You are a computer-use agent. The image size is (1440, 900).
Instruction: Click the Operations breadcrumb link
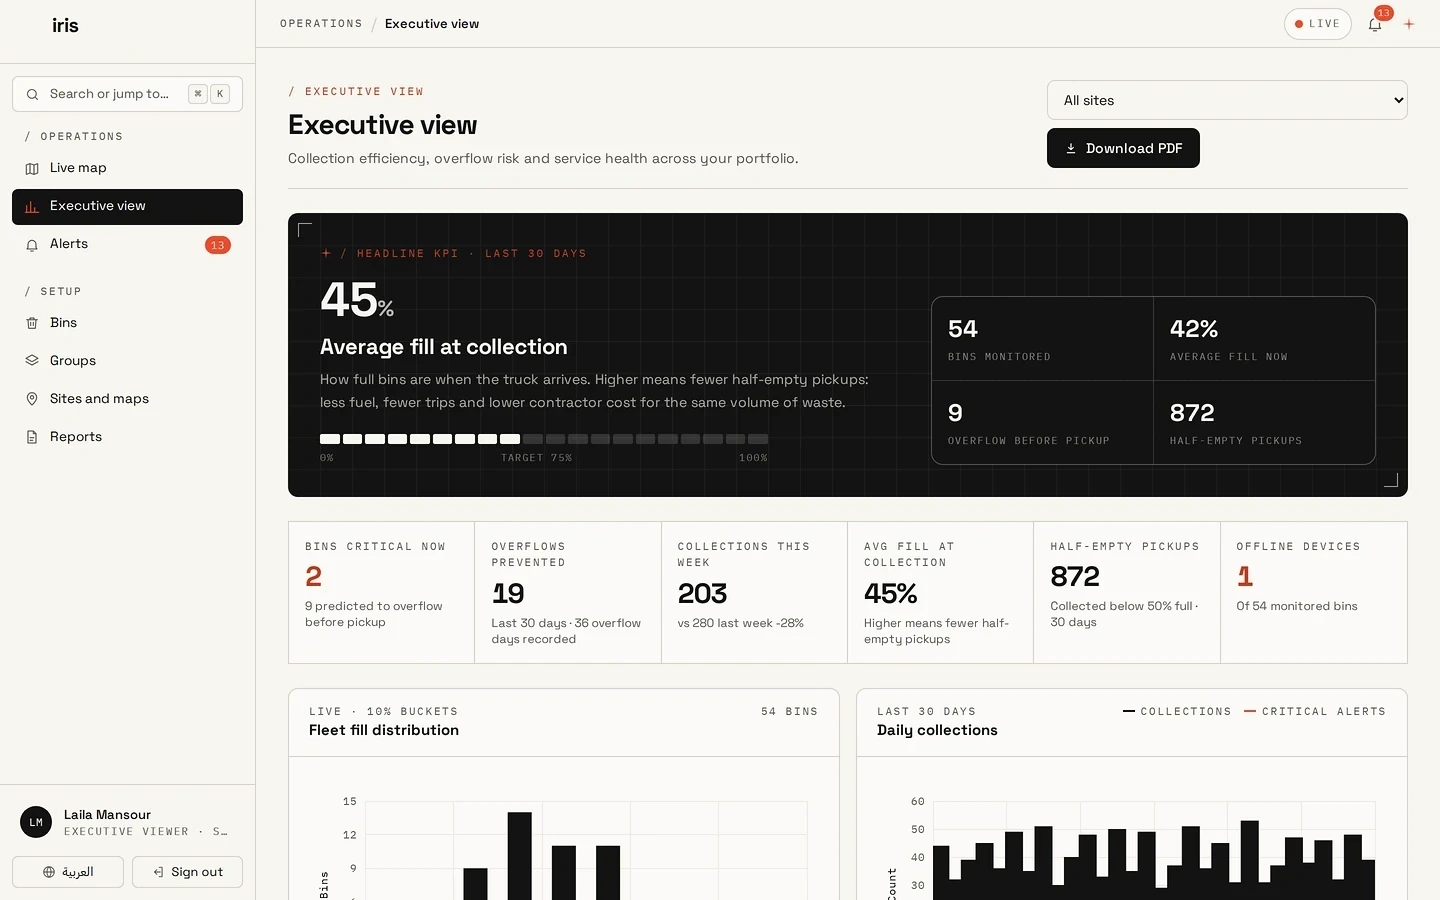pyautogui.click(x=321, y=24)
